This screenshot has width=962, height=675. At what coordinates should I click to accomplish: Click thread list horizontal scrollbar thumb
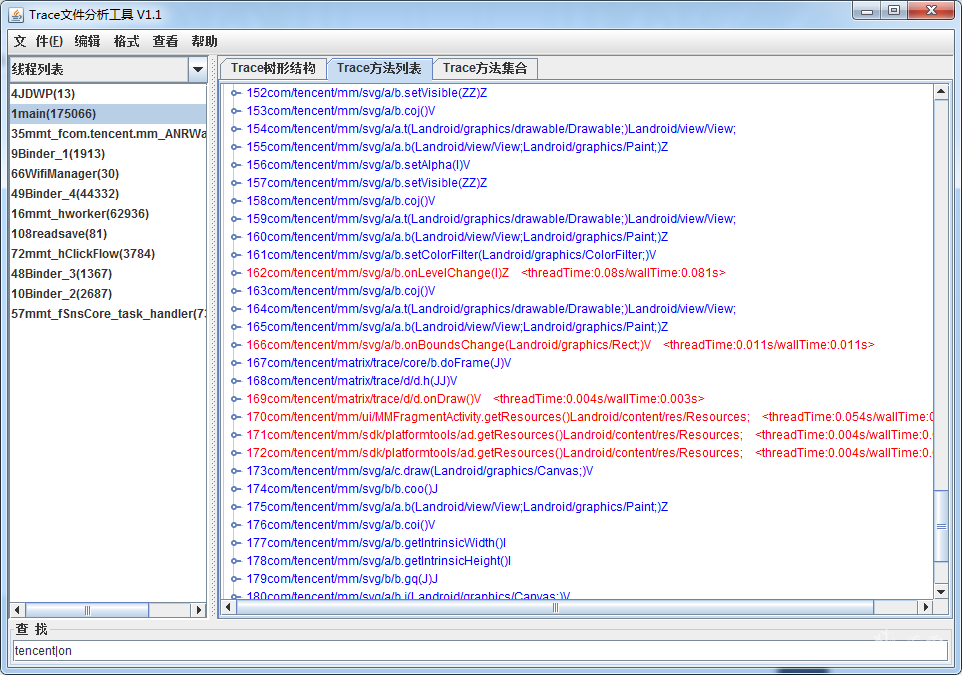coord(87,610)
